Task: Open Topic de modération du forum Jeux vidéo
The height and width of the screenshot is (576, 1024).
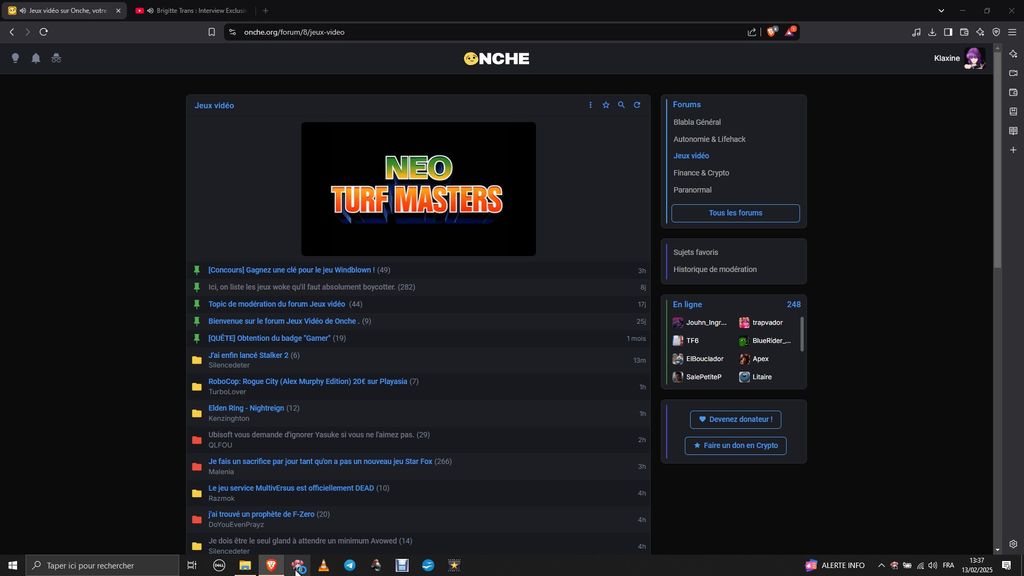Action: pos(277,304)
